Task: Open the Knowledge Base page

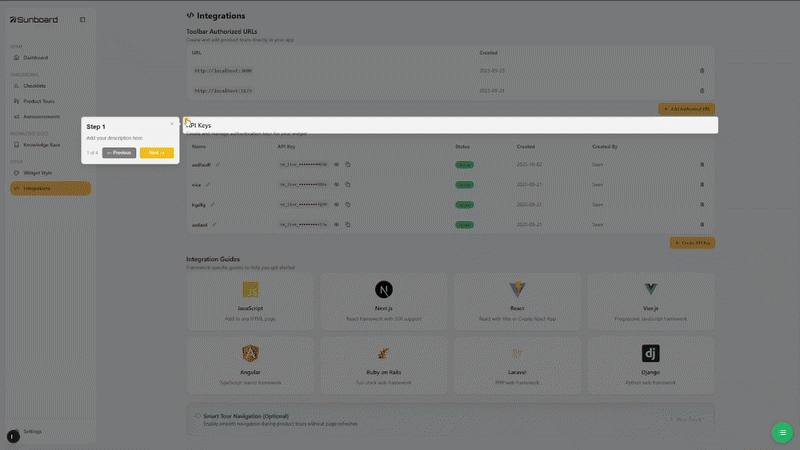Action: pos(41,145)
